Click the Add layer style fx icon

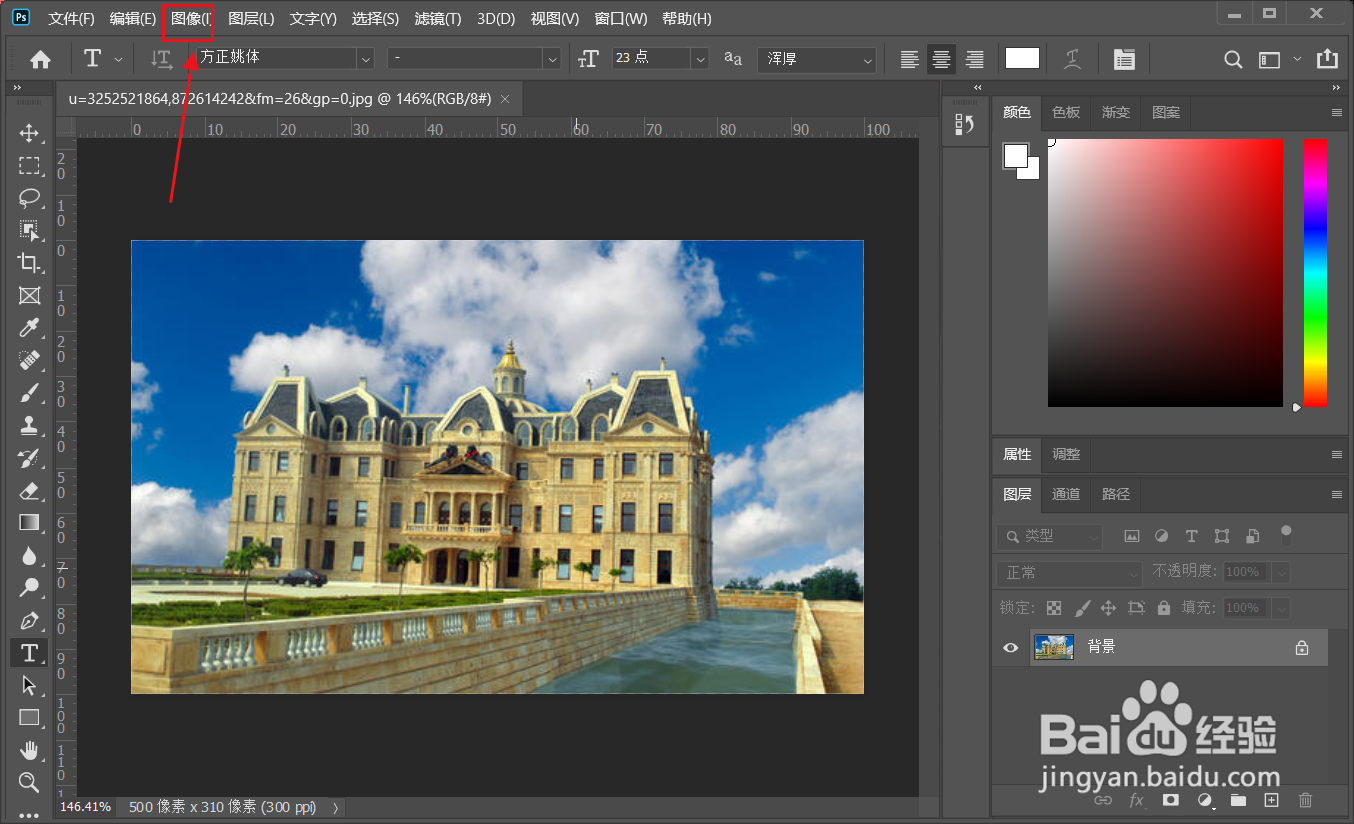tap(1136, 800)
